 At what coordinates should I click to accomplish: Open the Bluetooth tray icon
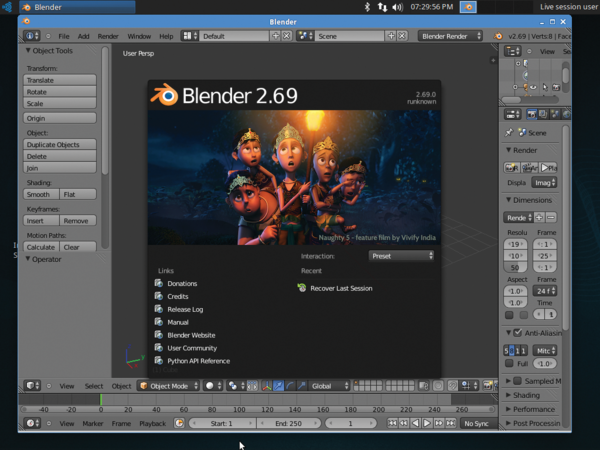pyautogui.click(x=367, y=7)
